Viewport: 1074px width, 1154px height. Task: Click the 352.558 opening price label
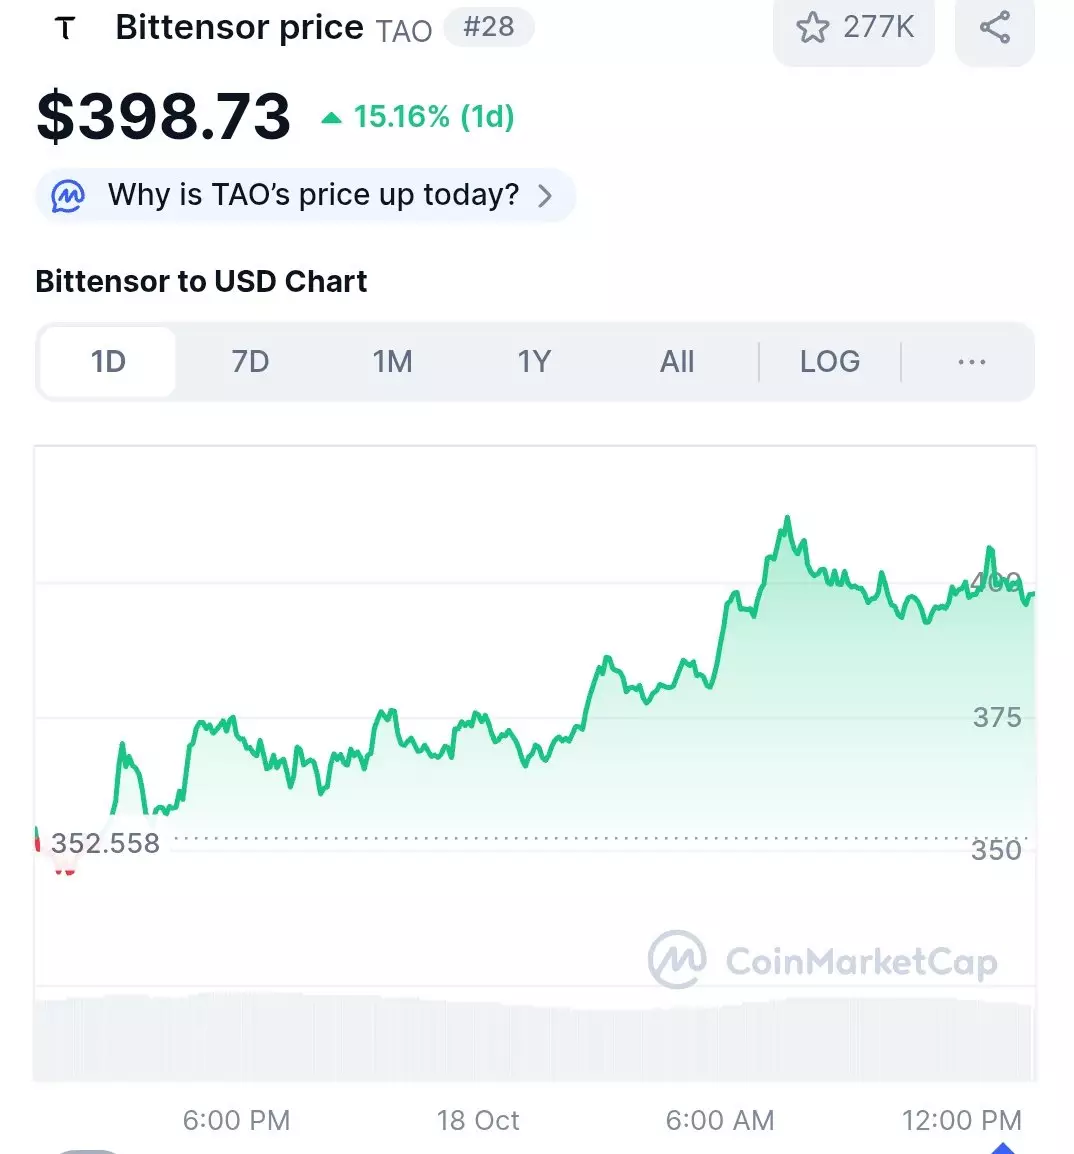click(x=105, y=843)
